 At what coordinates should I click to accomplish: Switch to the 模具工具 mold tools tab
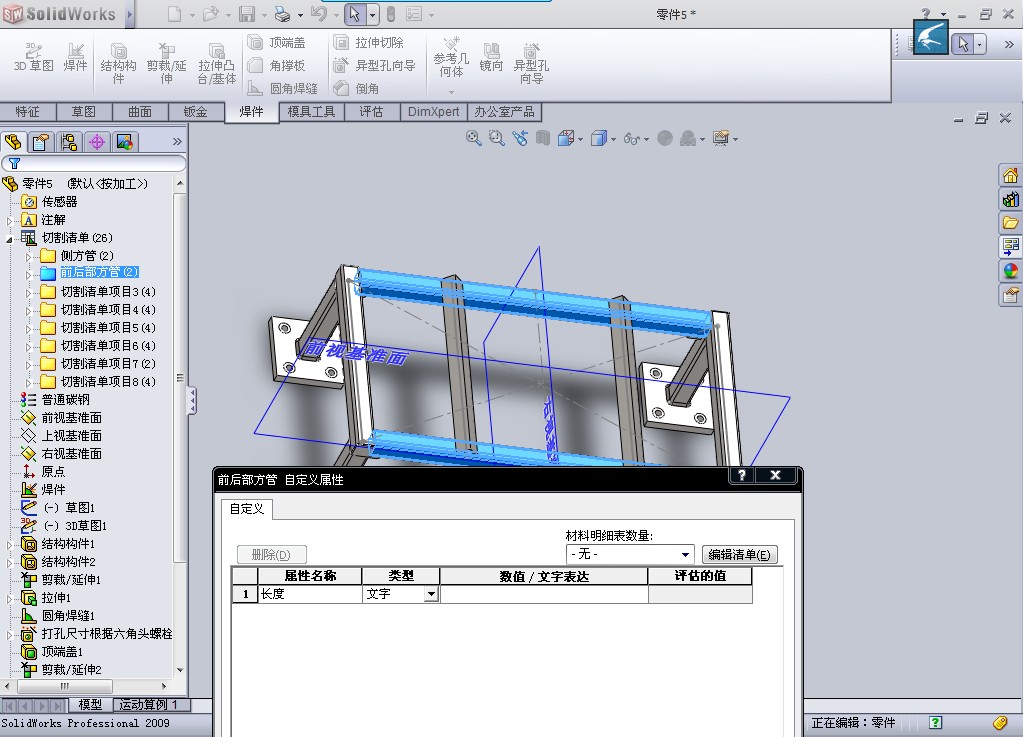coord(311,112)
